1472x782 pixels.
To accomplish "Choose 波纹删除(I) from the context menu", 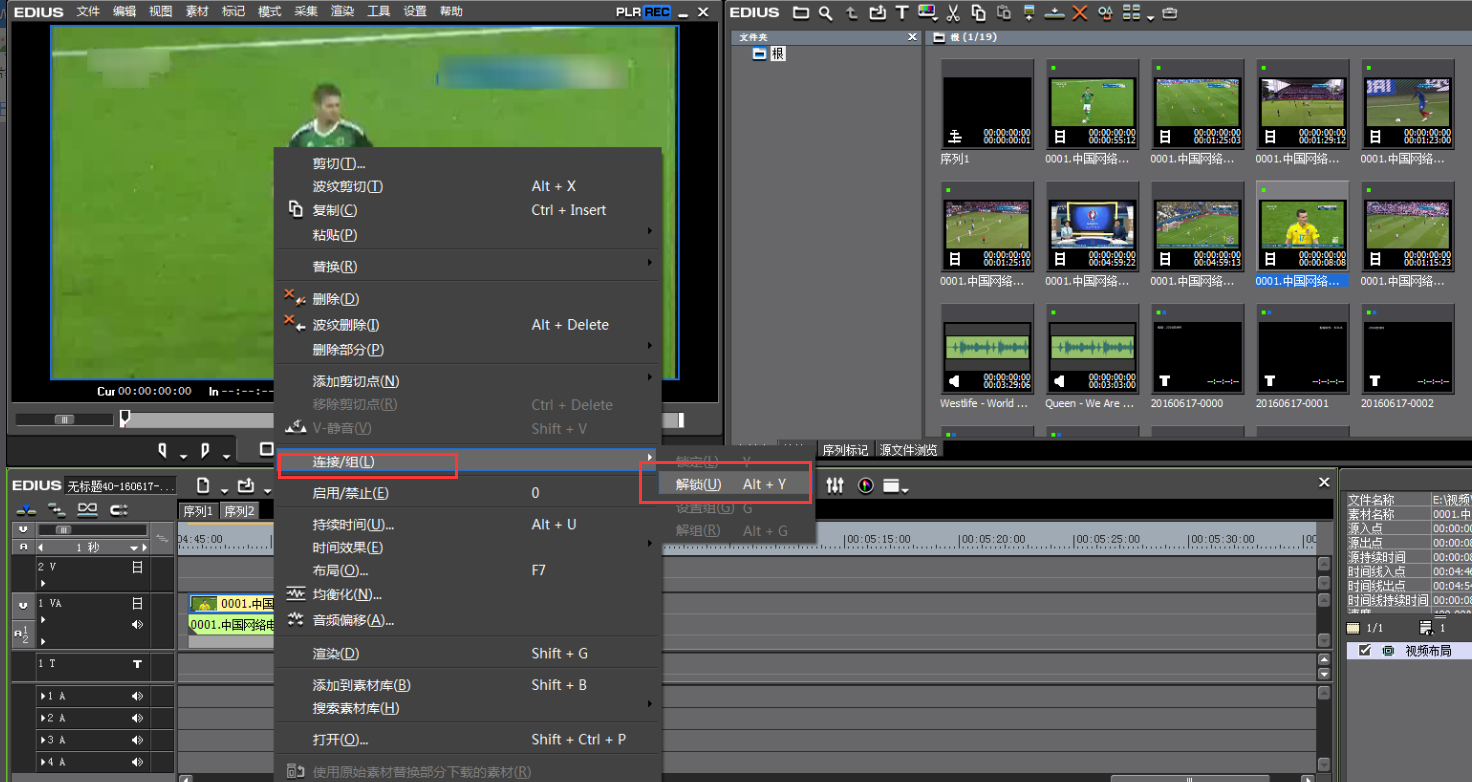I will point(345,325).
